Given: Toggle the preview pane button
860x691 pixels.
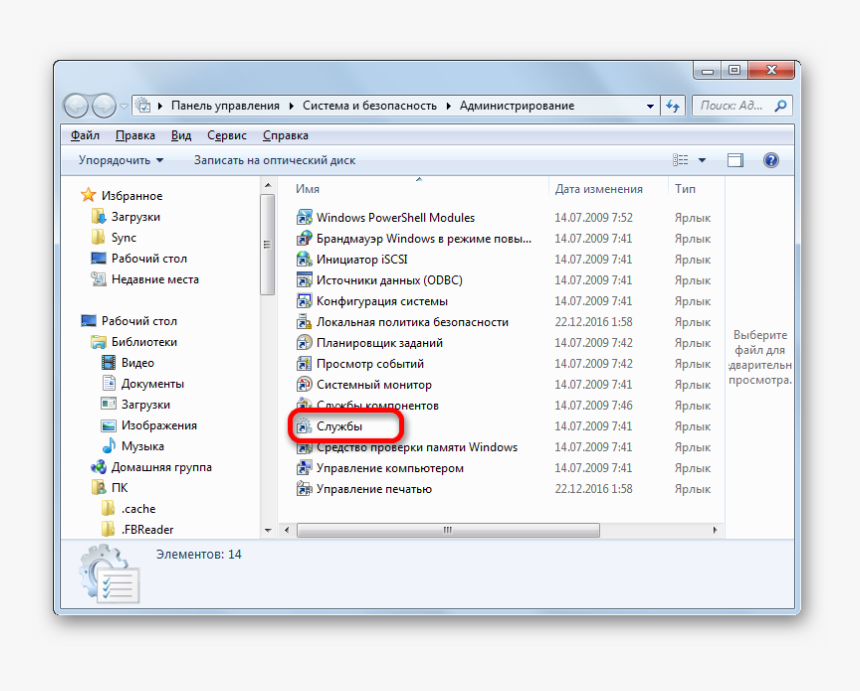Looking at the screenshot, I should 735,158.
